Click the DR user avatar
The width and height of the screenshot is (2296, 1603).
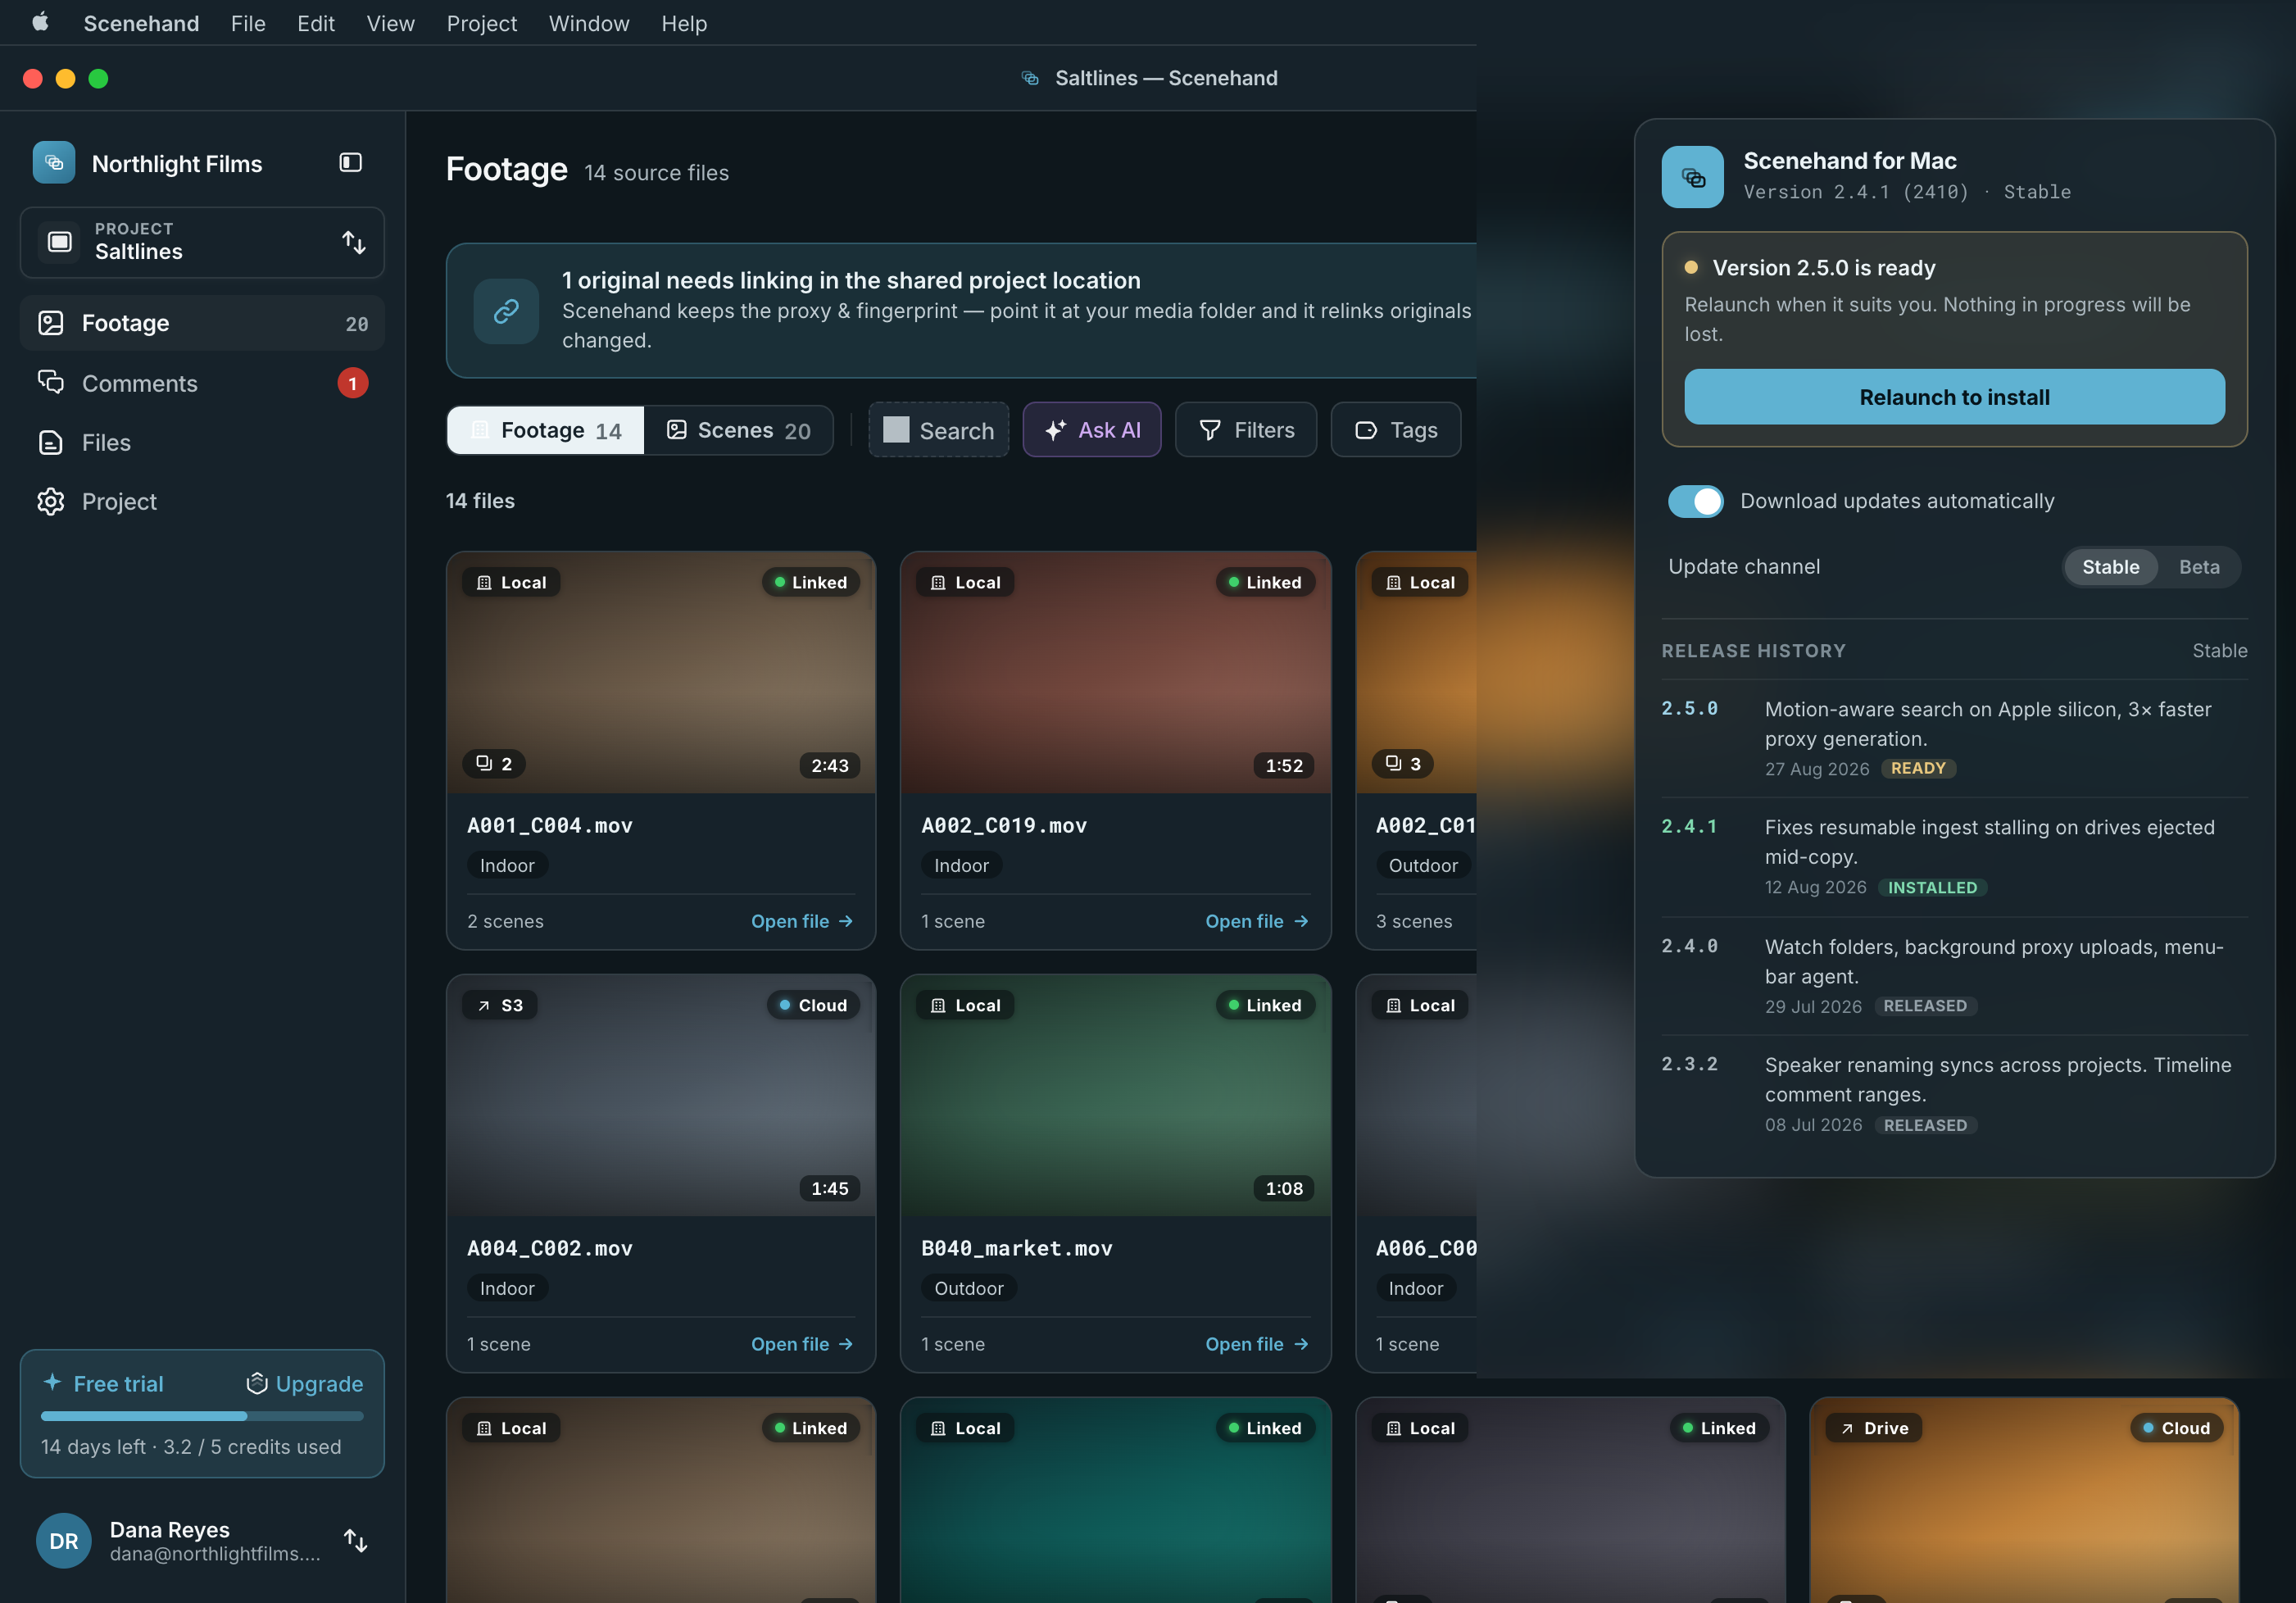(x=63, y=1540)
